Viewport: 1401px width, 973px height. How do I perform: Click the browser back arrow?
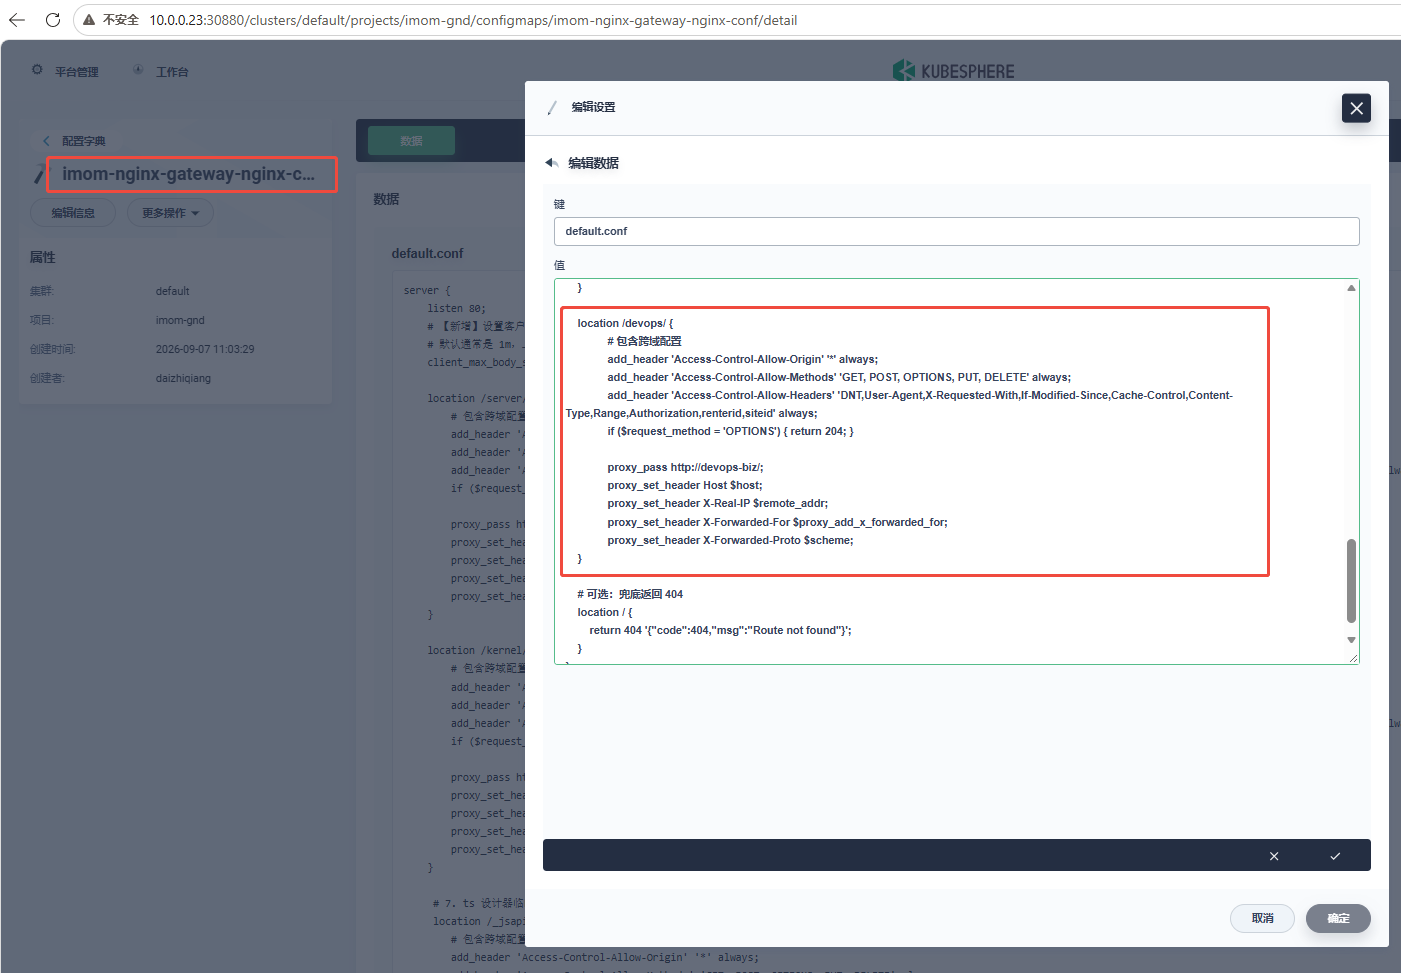pos(17,20)
